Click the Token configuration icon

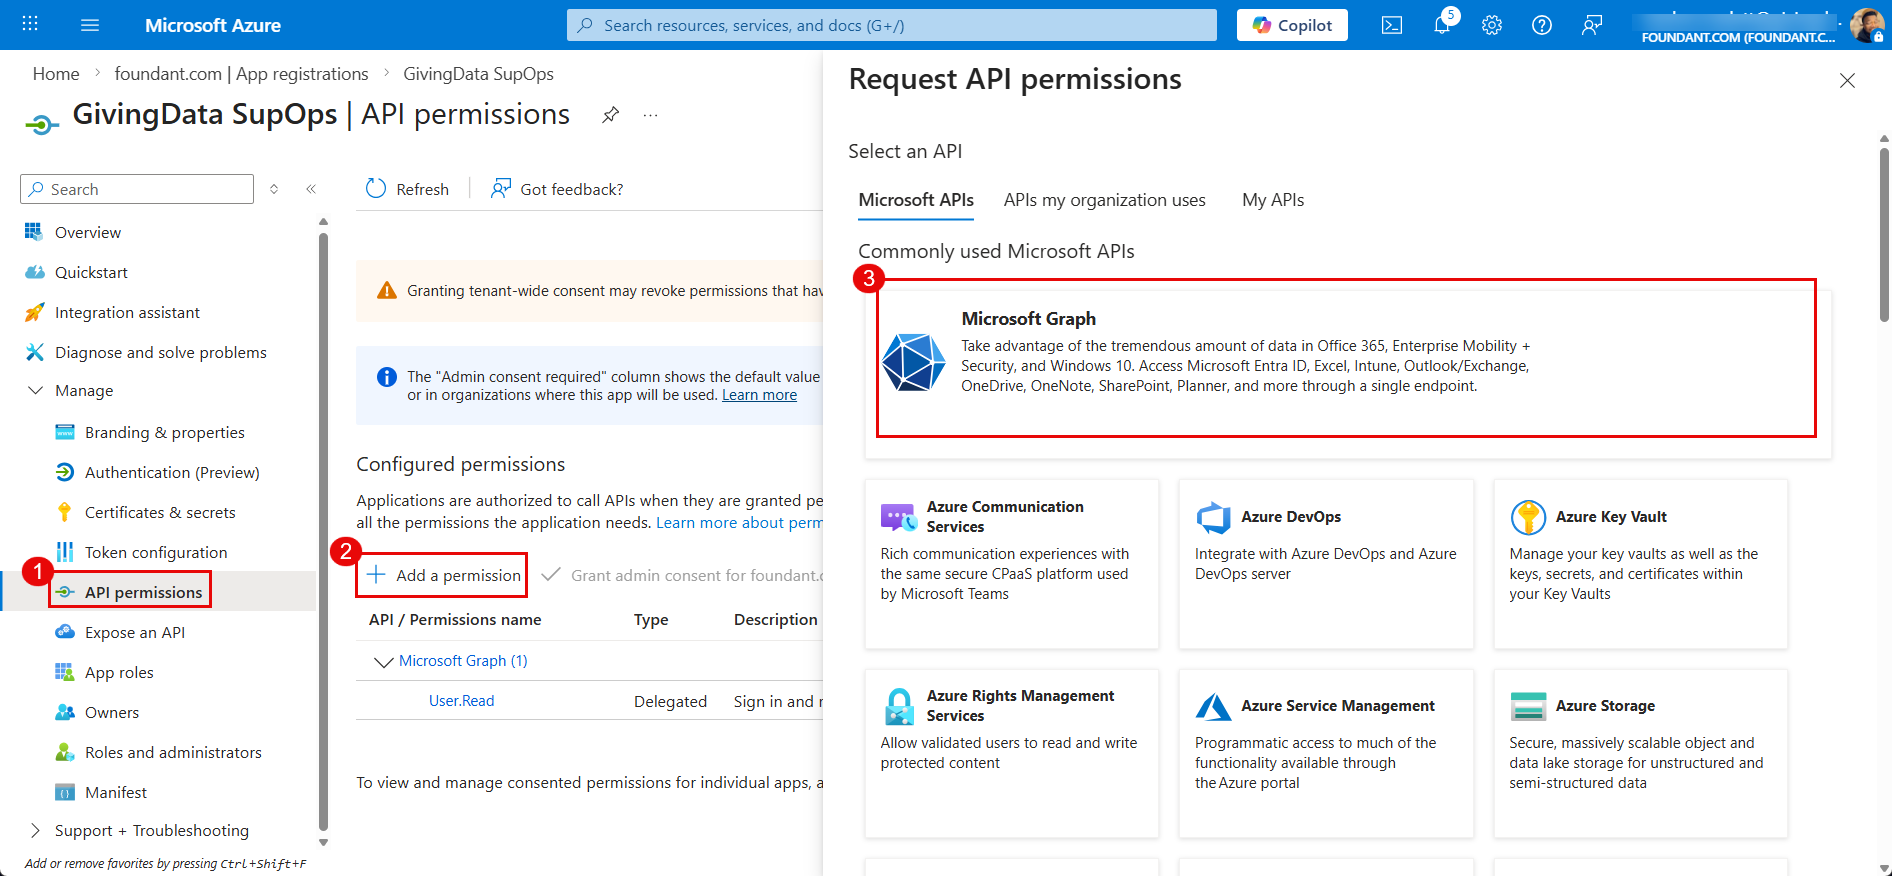click(65, 552)
